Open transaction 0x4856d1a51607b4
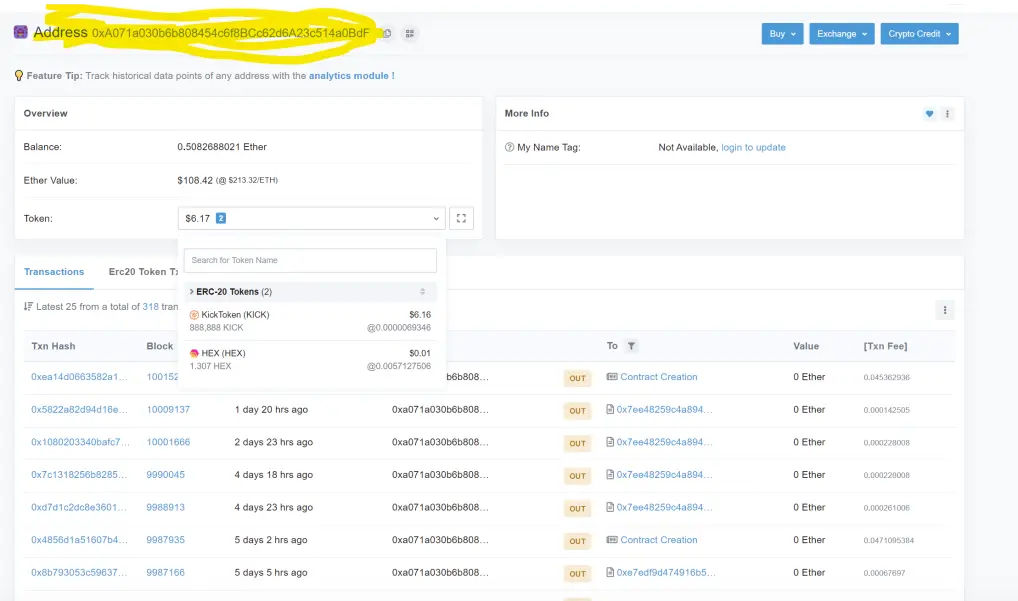Screen dimensions: 1018x601 79,540
